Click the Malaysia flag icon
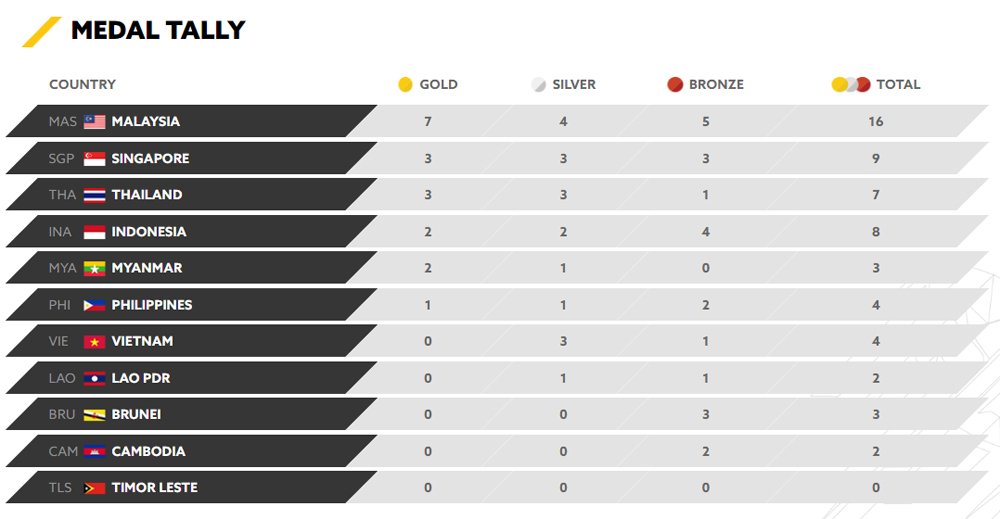The image size is (1000, 519). click(95, 122)
